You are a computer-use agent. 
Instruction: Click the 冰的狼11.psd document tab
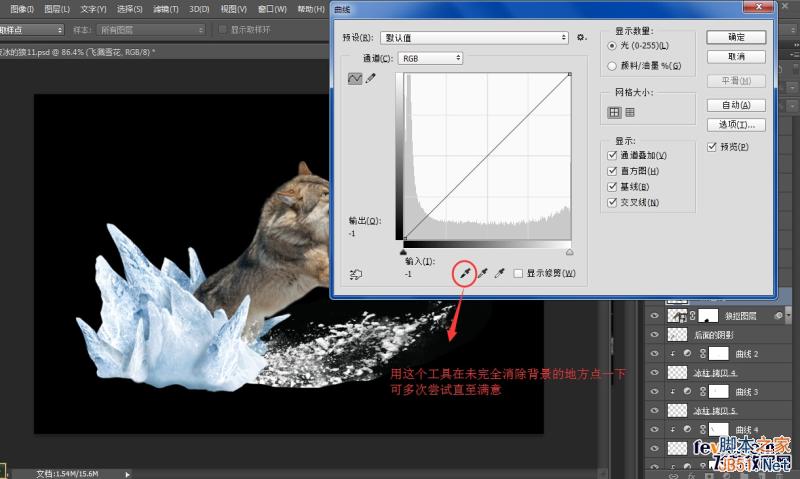point(78,52)
